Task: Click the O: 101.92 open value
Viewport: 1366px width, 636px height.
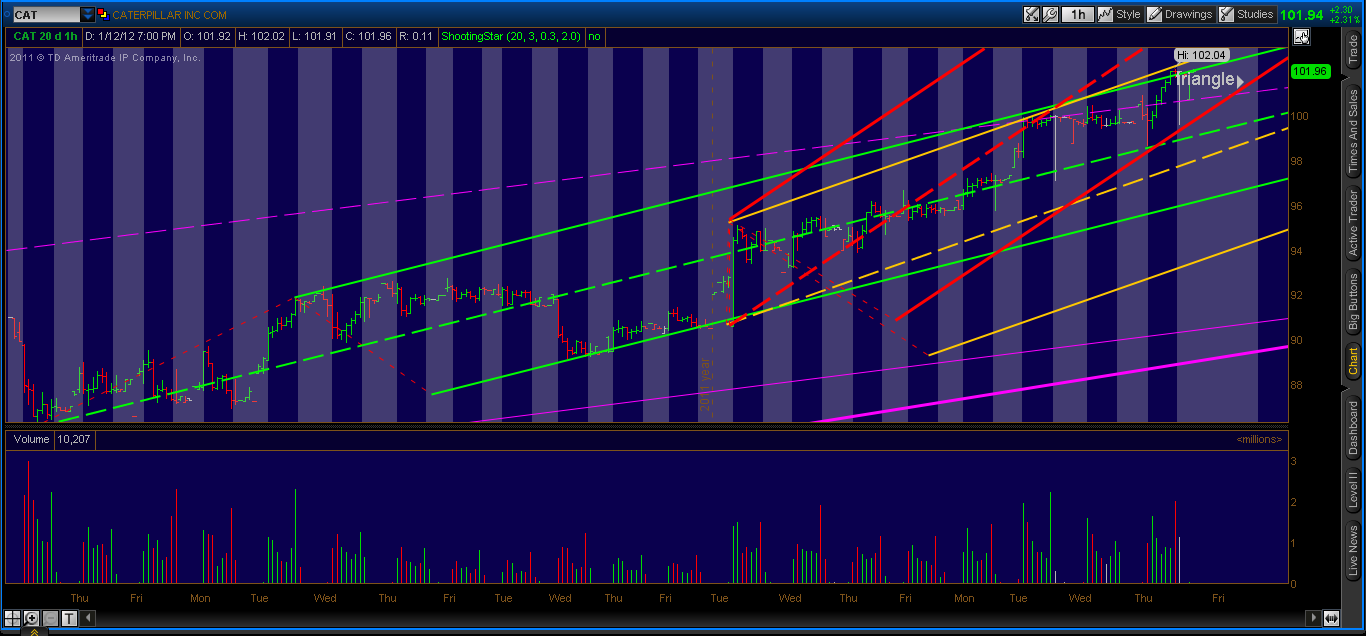Action: coord(208,36)
